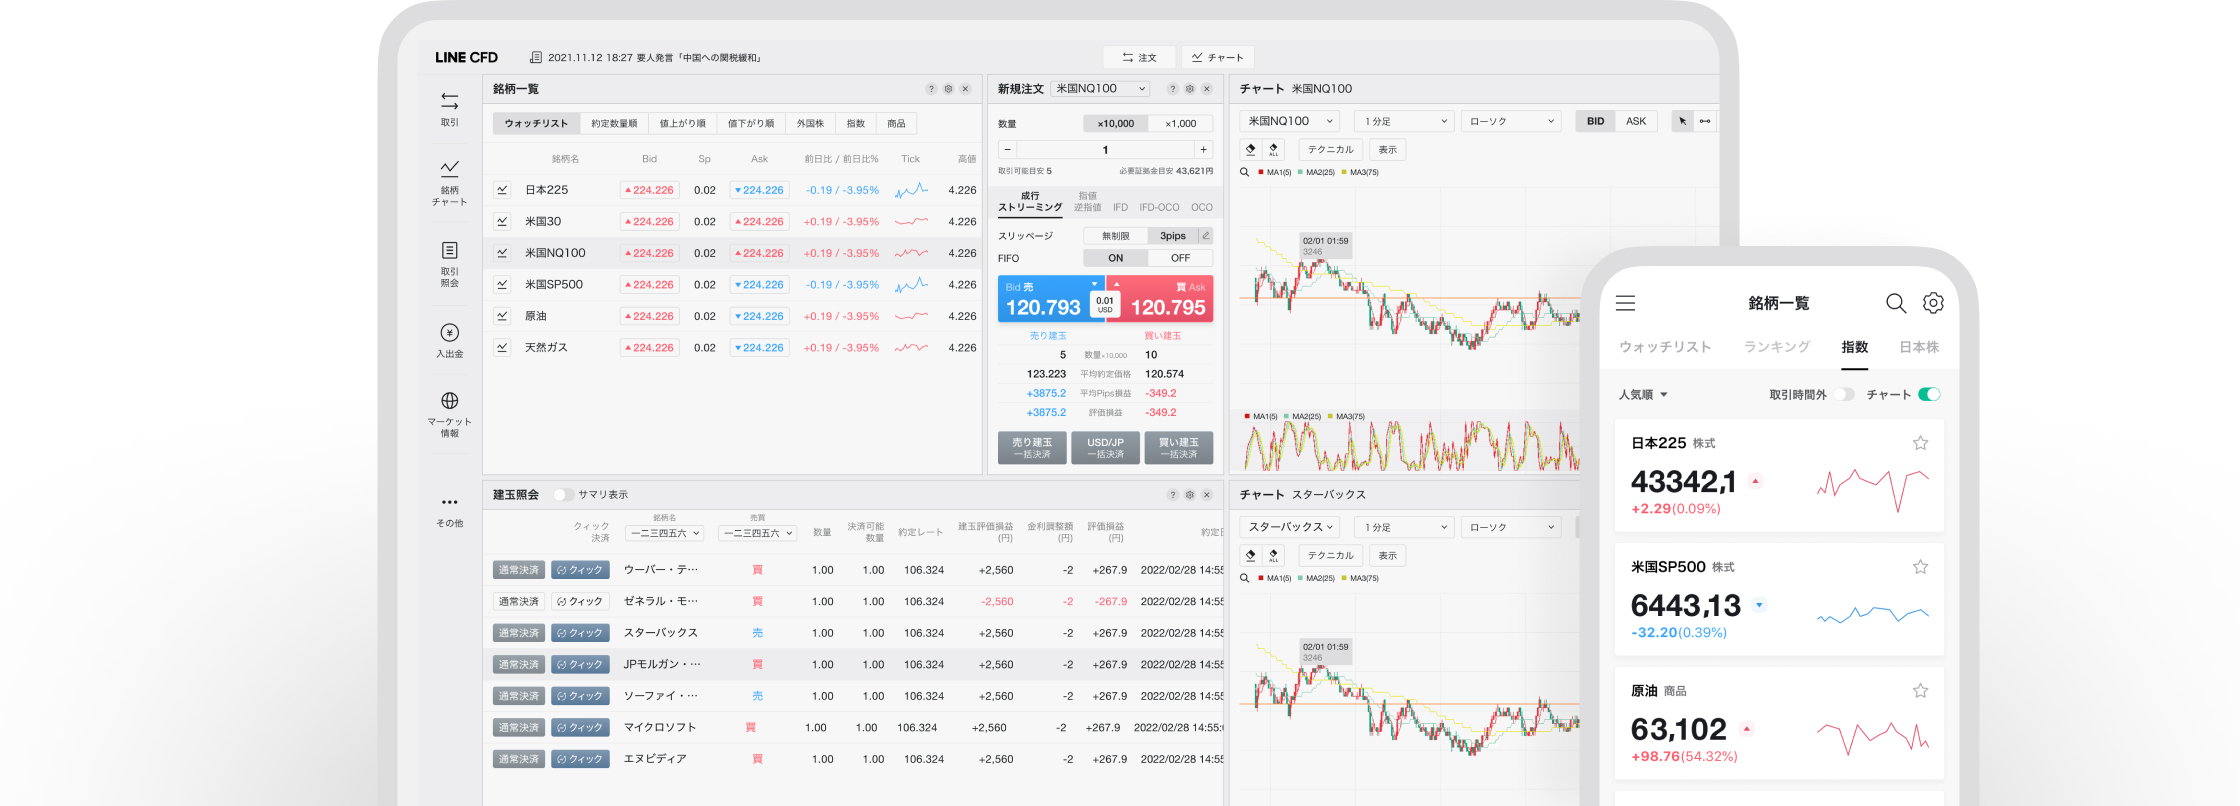Click 売り建玉 一括決済 button
This screenshot has width=2240, height=806.
tap(1032, 448)
